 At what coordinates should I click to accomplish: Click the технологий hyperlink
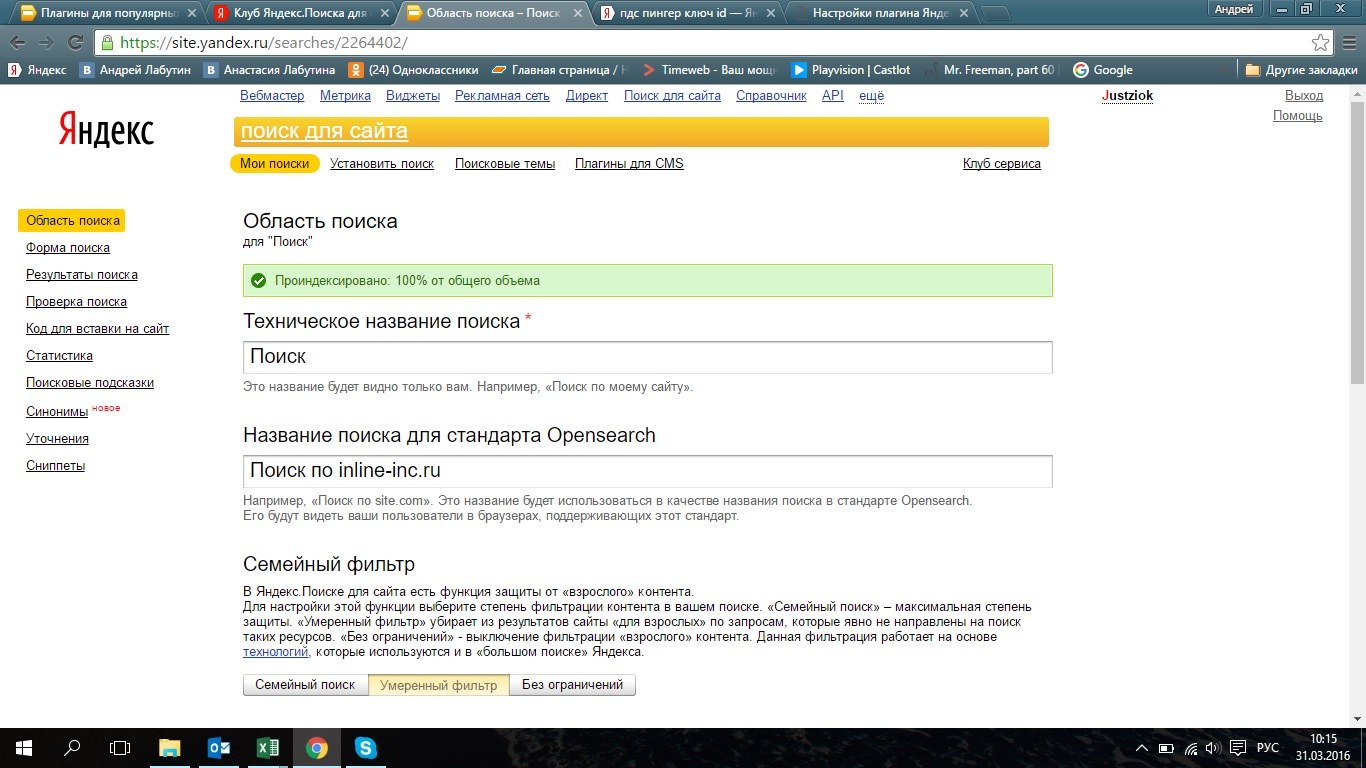tap(276, 652)
